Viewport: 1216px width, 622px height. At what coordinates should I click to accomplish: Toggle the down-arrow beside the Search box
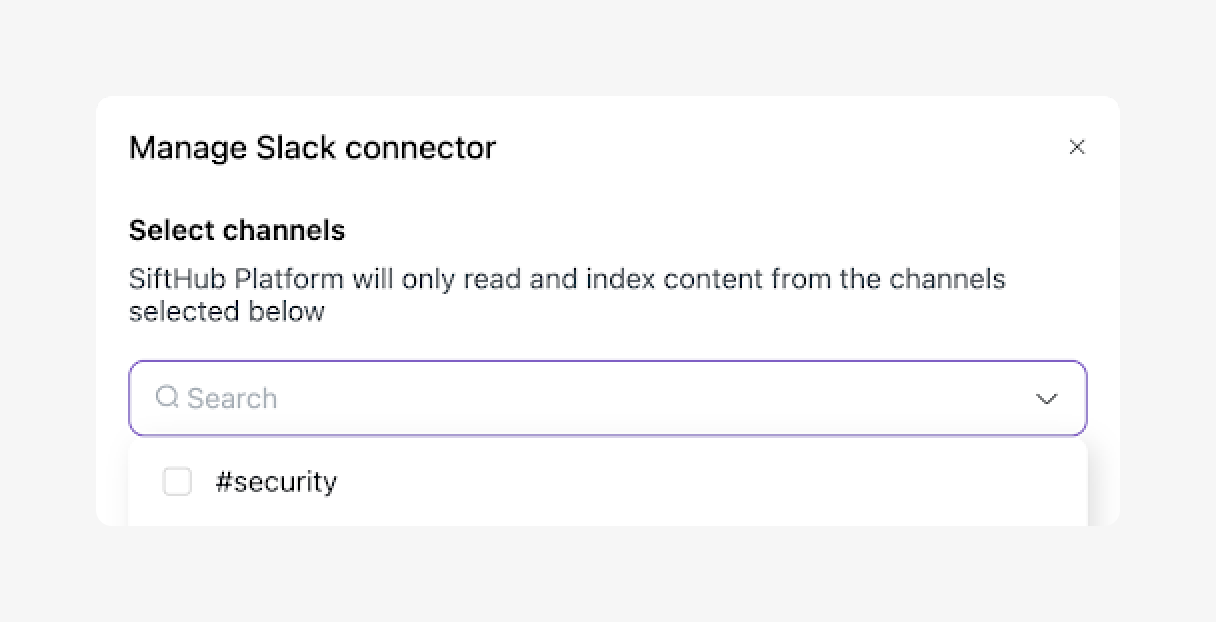(1046, 399)
